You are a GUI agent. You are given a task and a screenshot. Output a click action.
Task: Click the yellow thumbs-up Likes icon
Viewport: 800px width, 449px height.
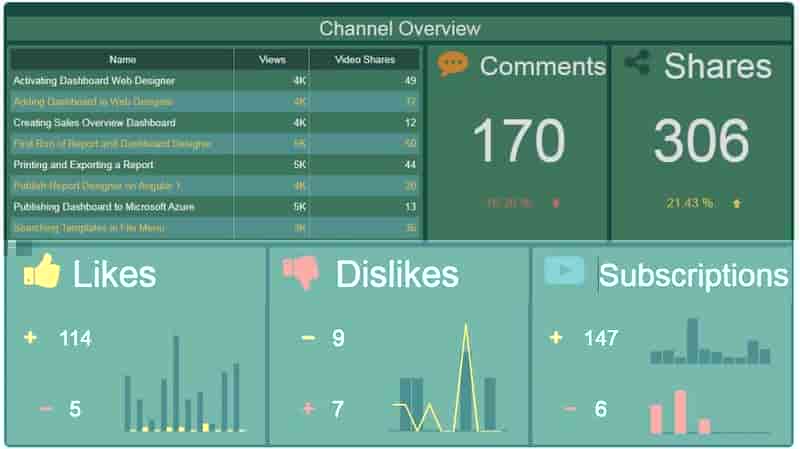click(x=42, y=271)
